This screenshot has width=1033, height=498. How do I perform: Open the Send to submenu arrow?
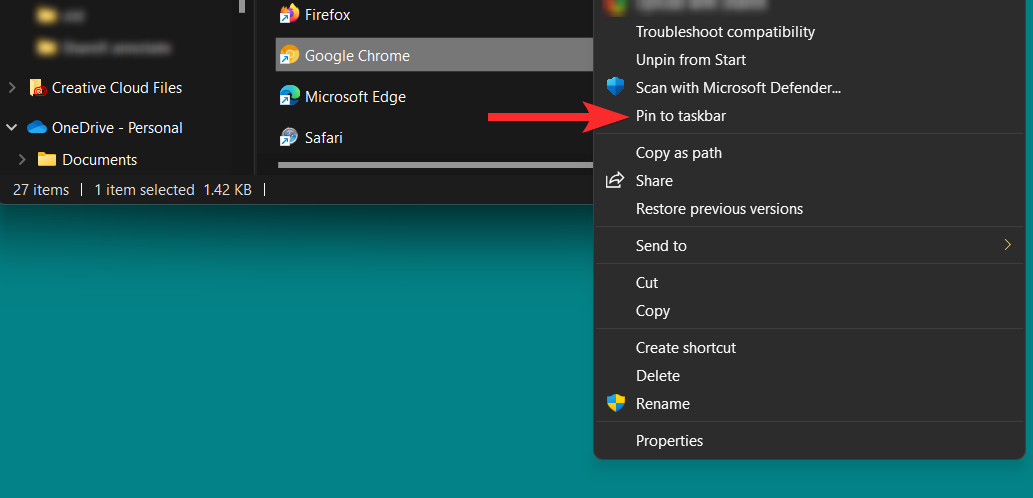pos(1007,245)
